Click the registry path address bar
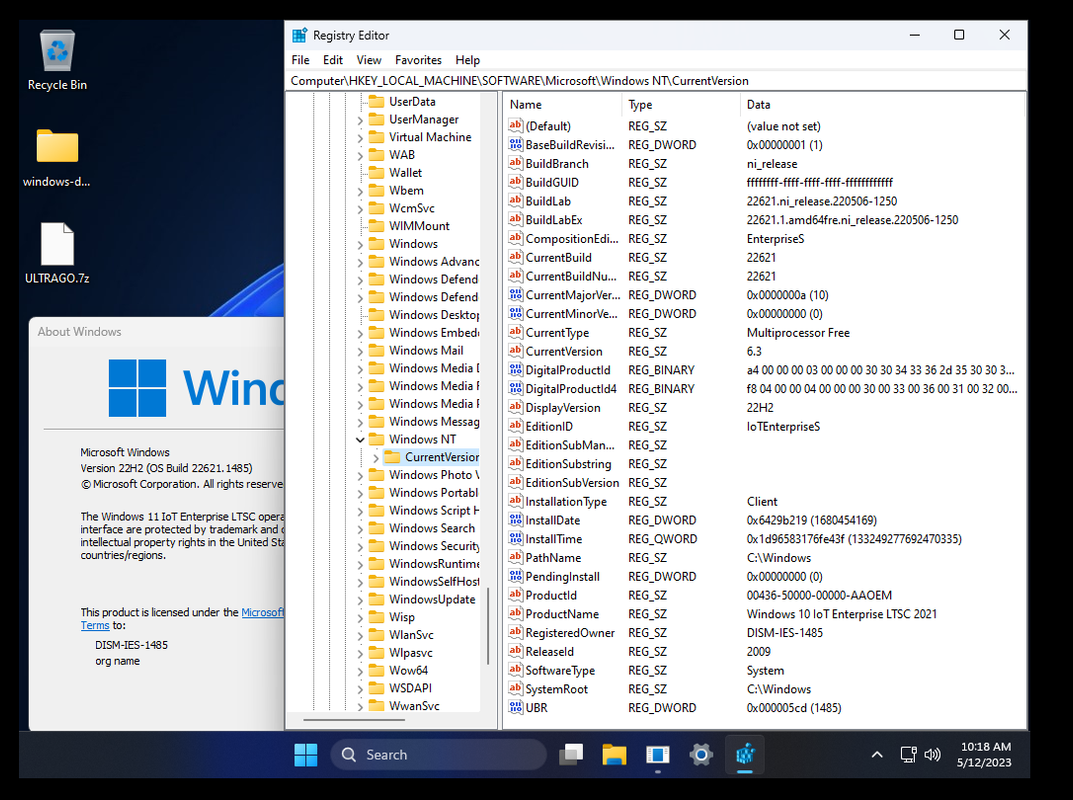 pos(657,81)
